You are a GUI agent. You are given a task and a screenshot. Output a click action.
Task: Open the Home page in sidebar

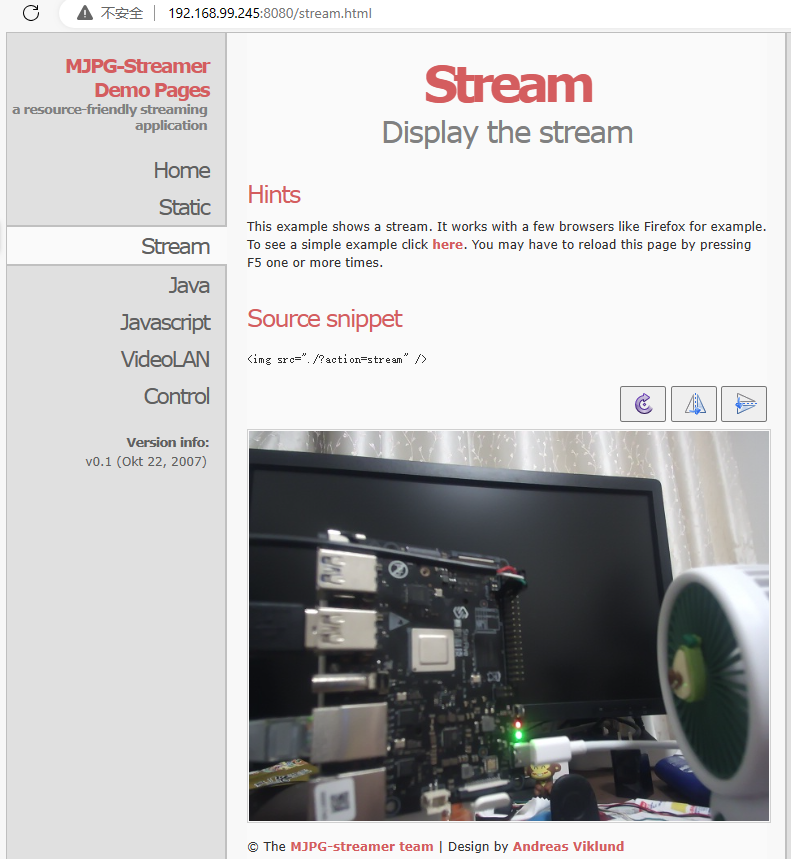point(182,170)
